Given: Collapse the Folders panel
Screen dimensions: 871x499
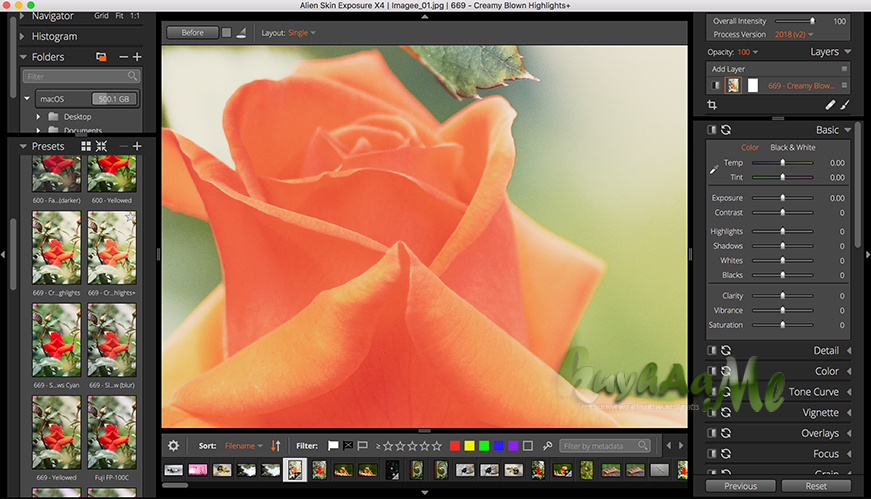Looking at the screenshot, I should (x=23, y=57).
